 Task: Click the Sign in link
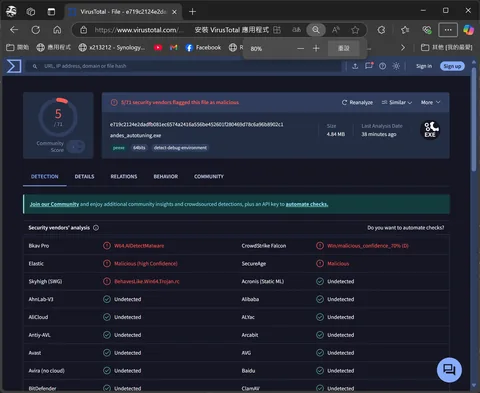tap(424, 66)
